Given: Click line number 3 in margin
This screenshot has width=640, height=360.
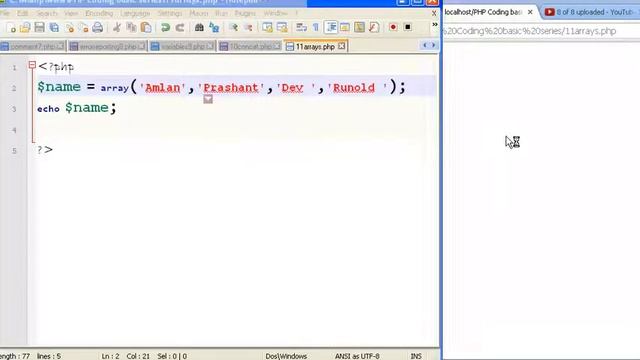Looking at the screenshot, I should point(14,109).
